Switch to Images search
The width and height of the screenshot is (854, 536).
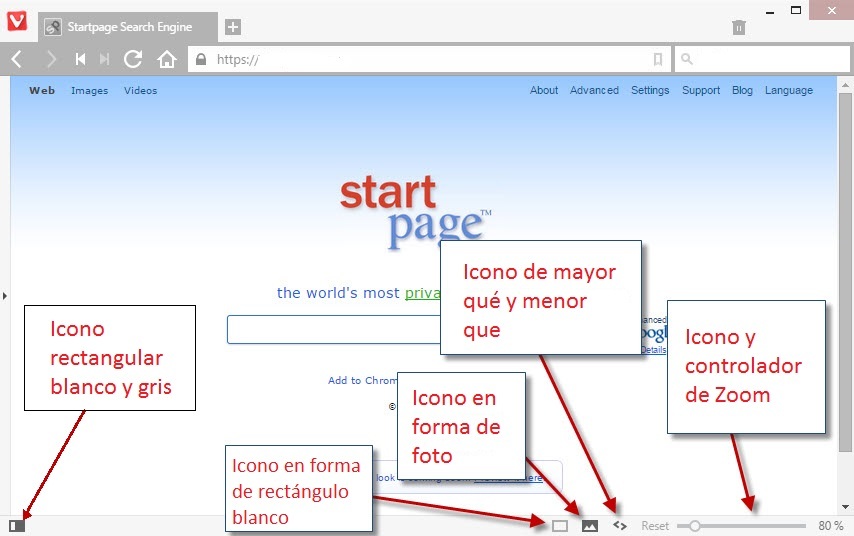pyautogui.click(x=89, y=90)
